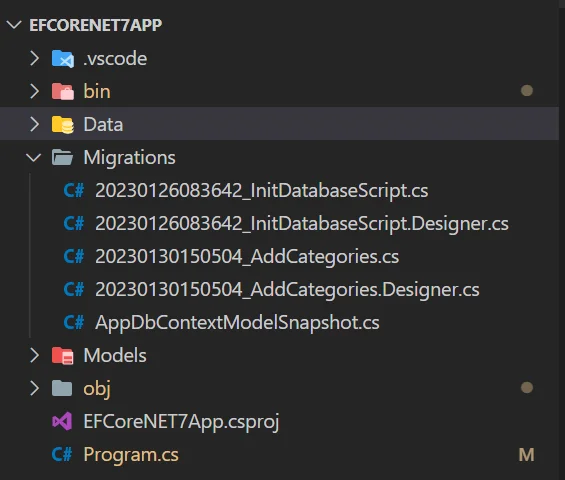The image size is (565, 480).
Task: Click the C# icon next to Program.cs
Action: [x=62, y=454]
